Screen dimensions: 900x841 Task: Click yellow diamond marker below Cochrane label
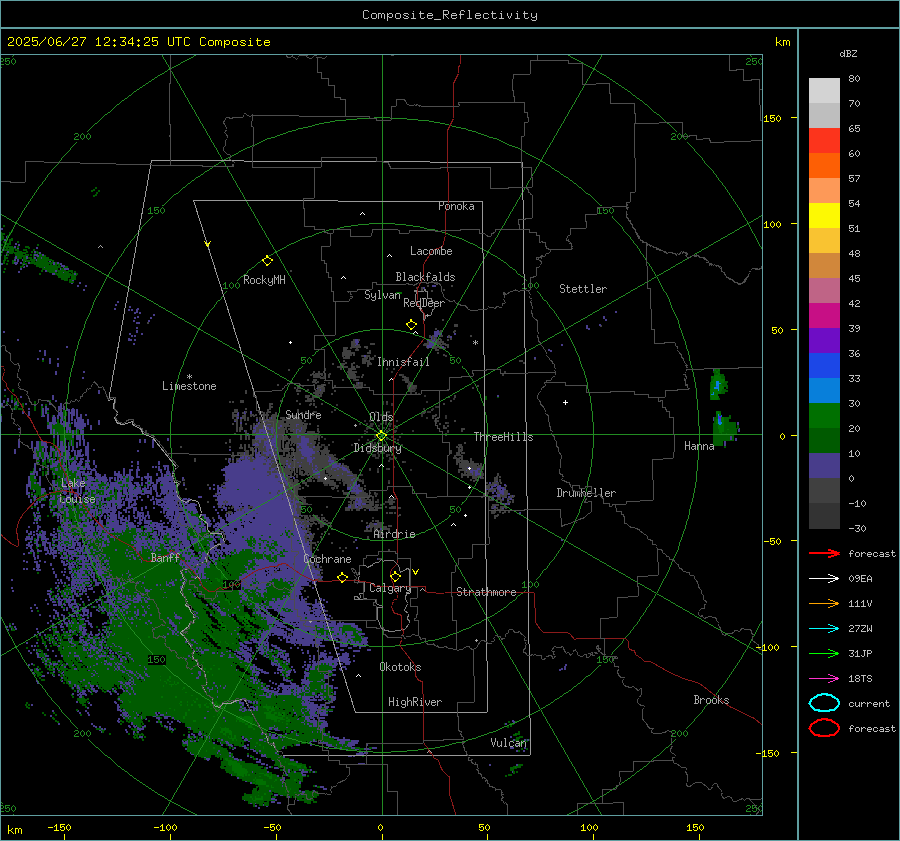point(342,577)
